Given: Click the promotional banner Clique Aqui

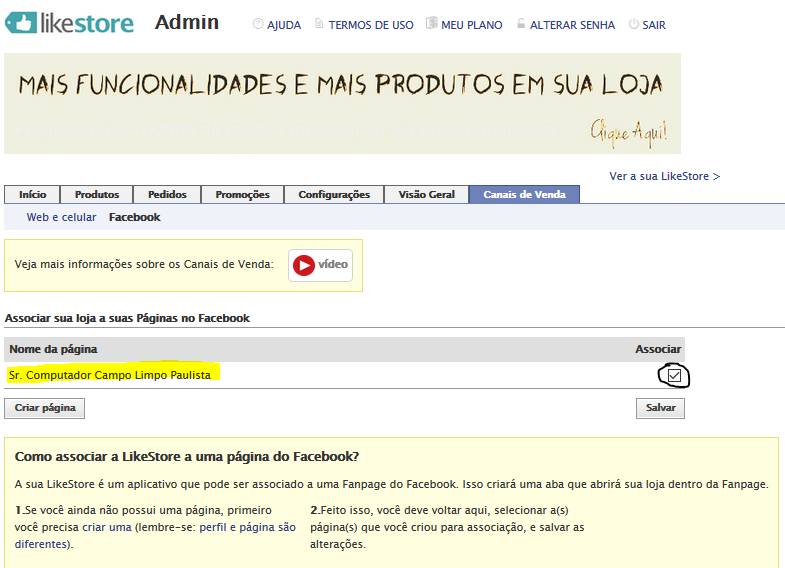Looking at the screenshot, I should pyautogui.click(x=628, y=131).
